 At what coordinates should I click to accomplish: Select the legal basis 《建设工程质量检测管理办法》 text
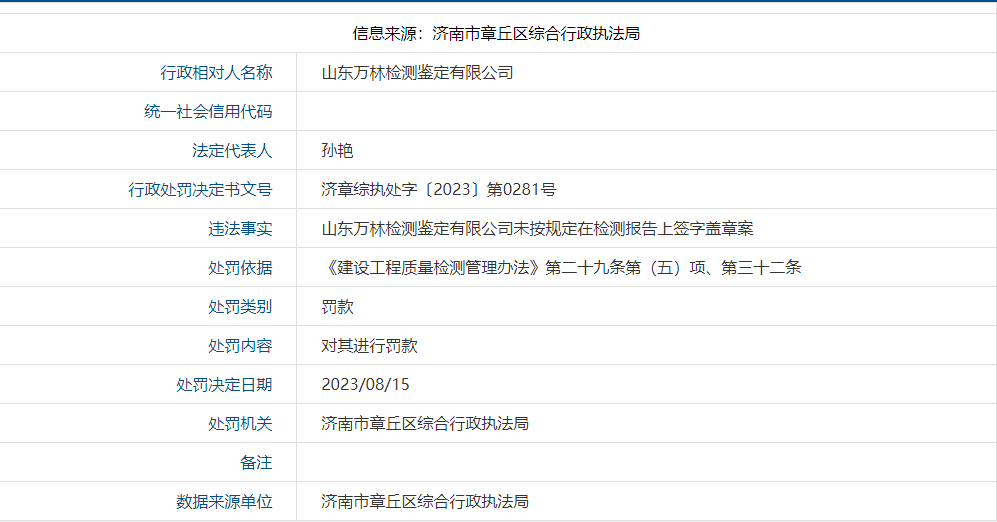tap(561, 268)
